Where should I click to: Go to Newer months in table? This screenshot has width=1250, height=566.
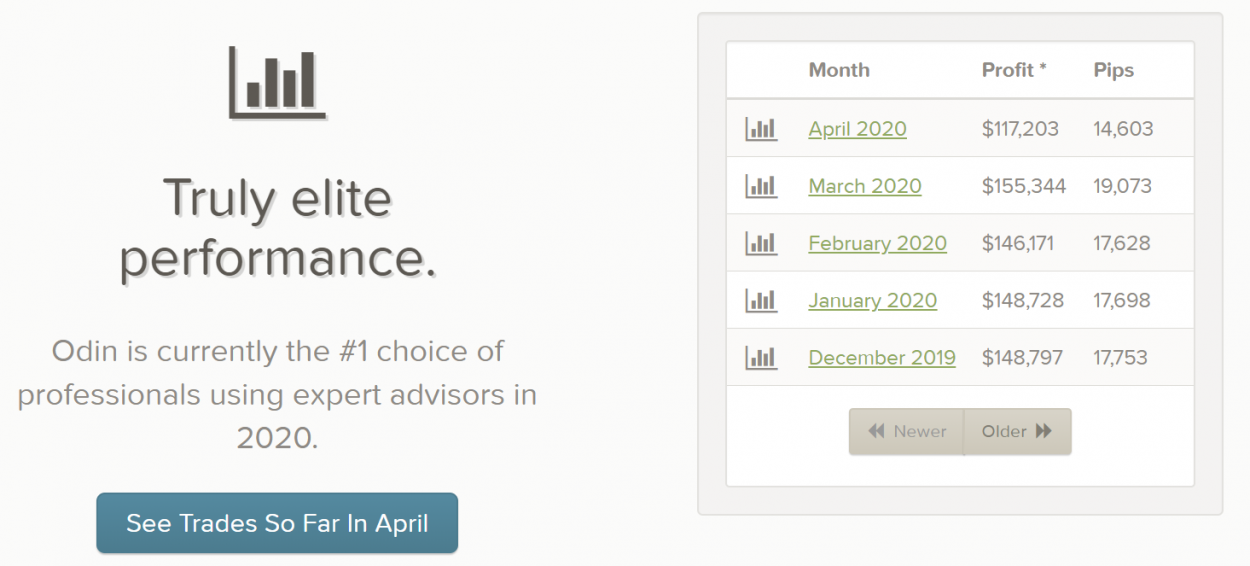906,431
